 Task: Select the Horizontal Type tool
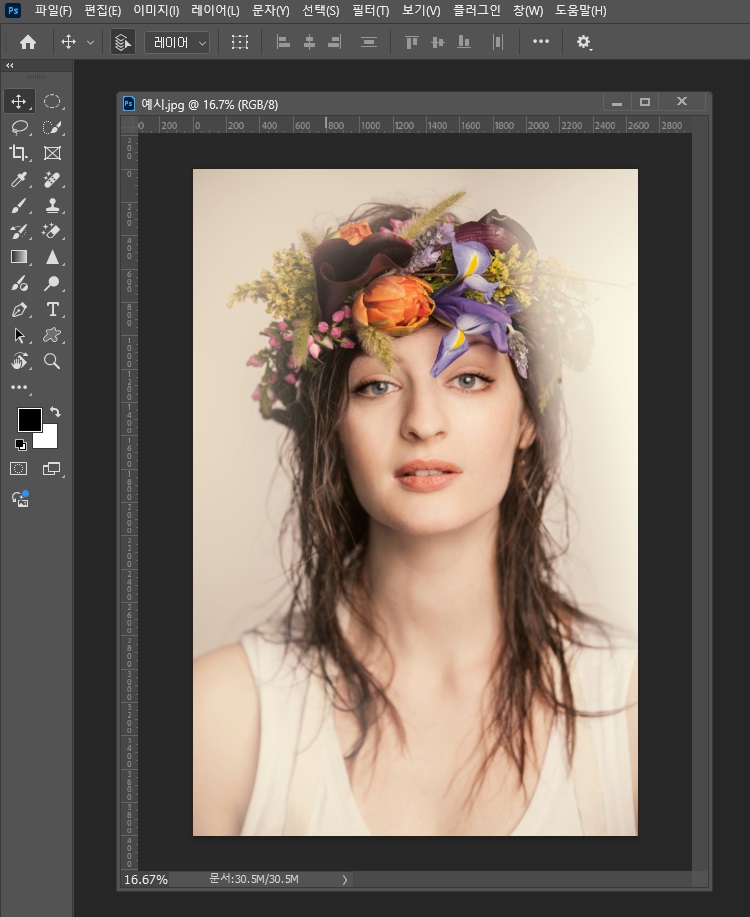coord(52,309)
